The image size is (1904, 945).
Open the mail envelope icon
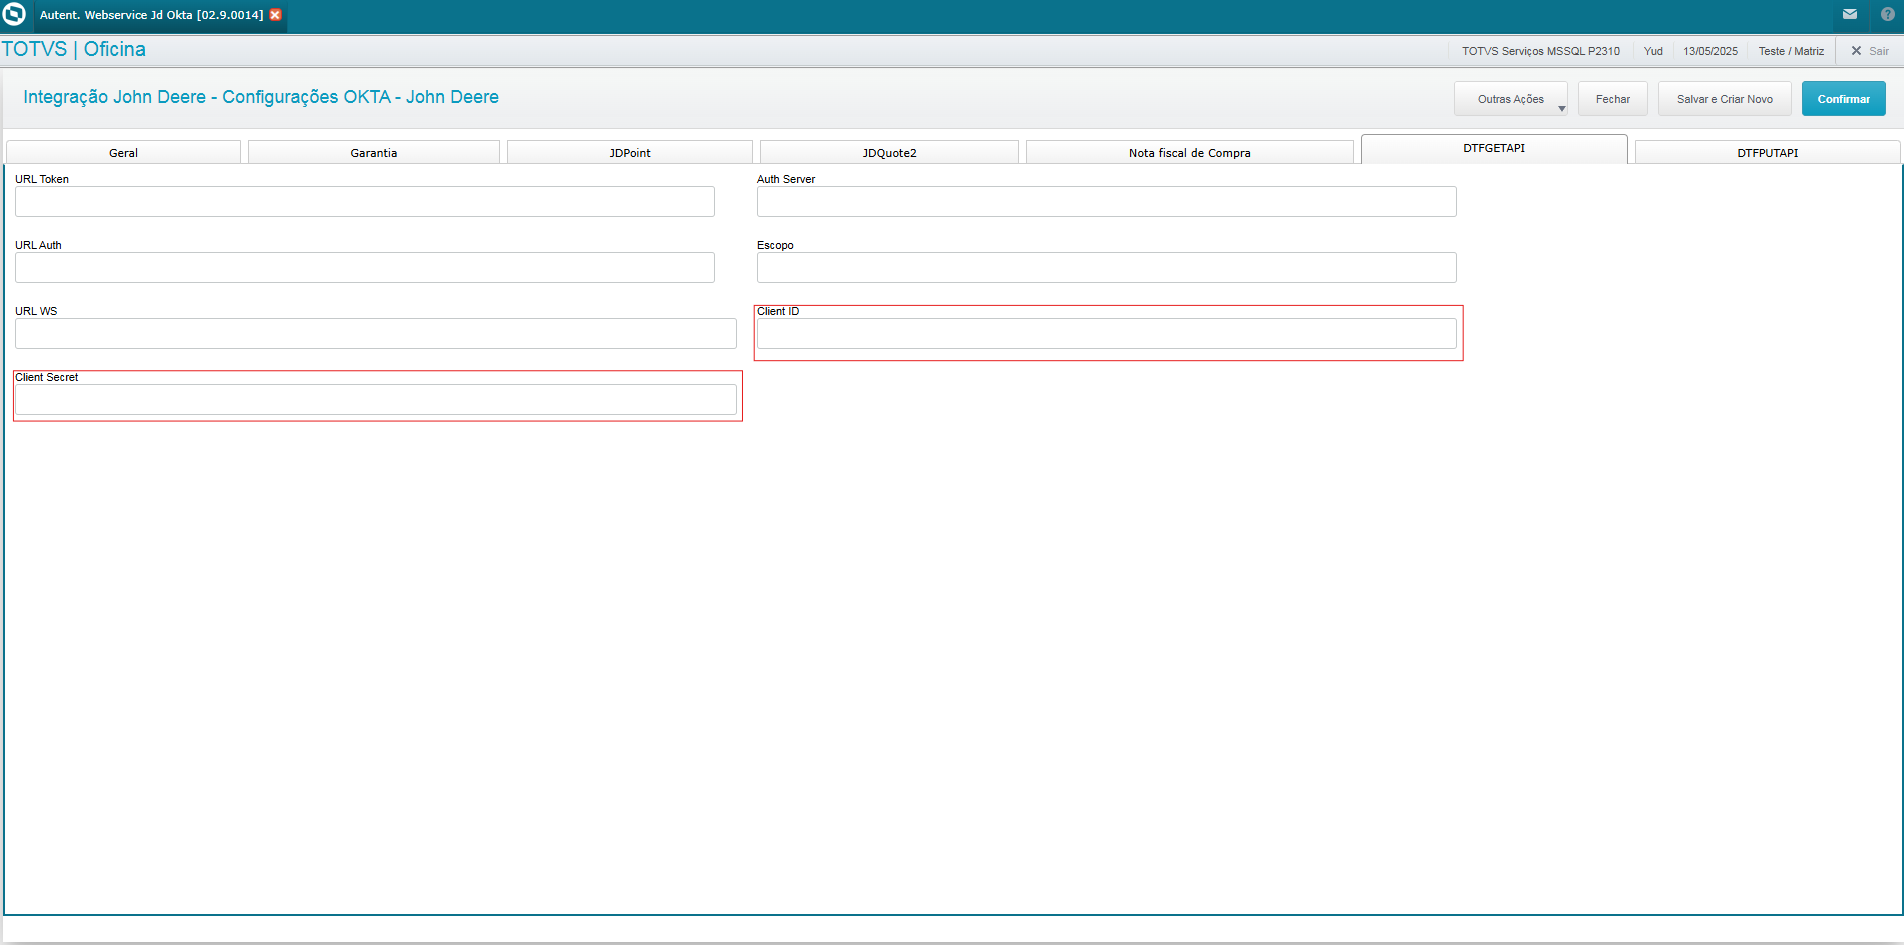point(1850,14)
